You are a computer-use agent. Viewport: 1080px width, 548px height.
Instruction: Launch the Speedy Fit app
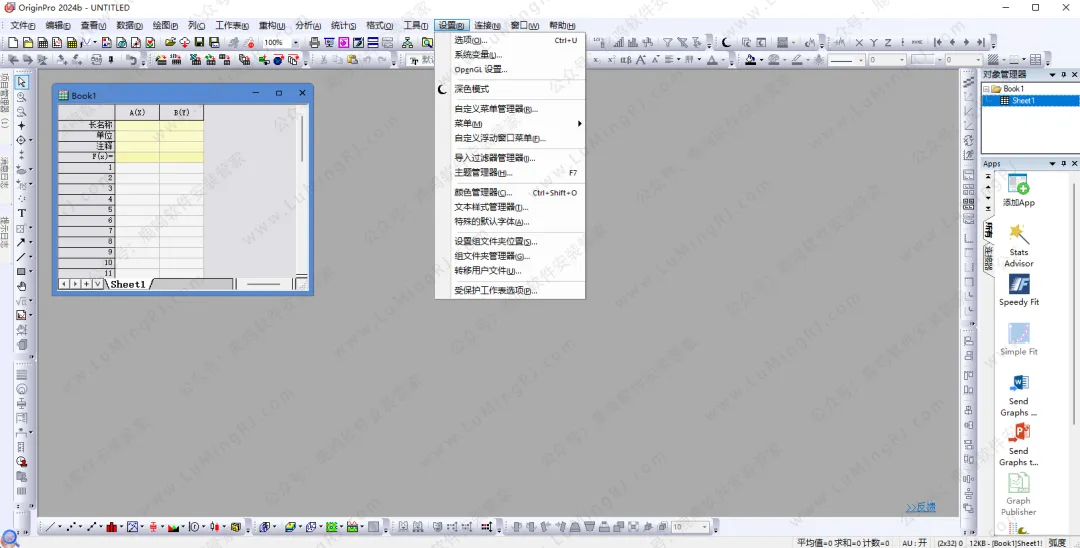(1018, 289)
